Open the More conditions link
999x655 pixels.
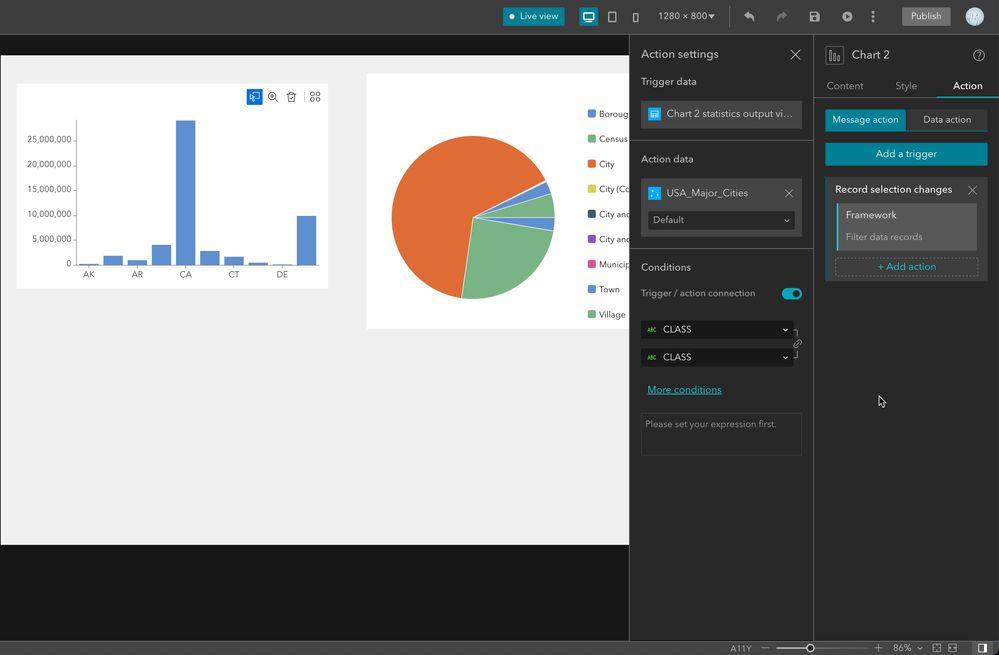coord(684,390)
